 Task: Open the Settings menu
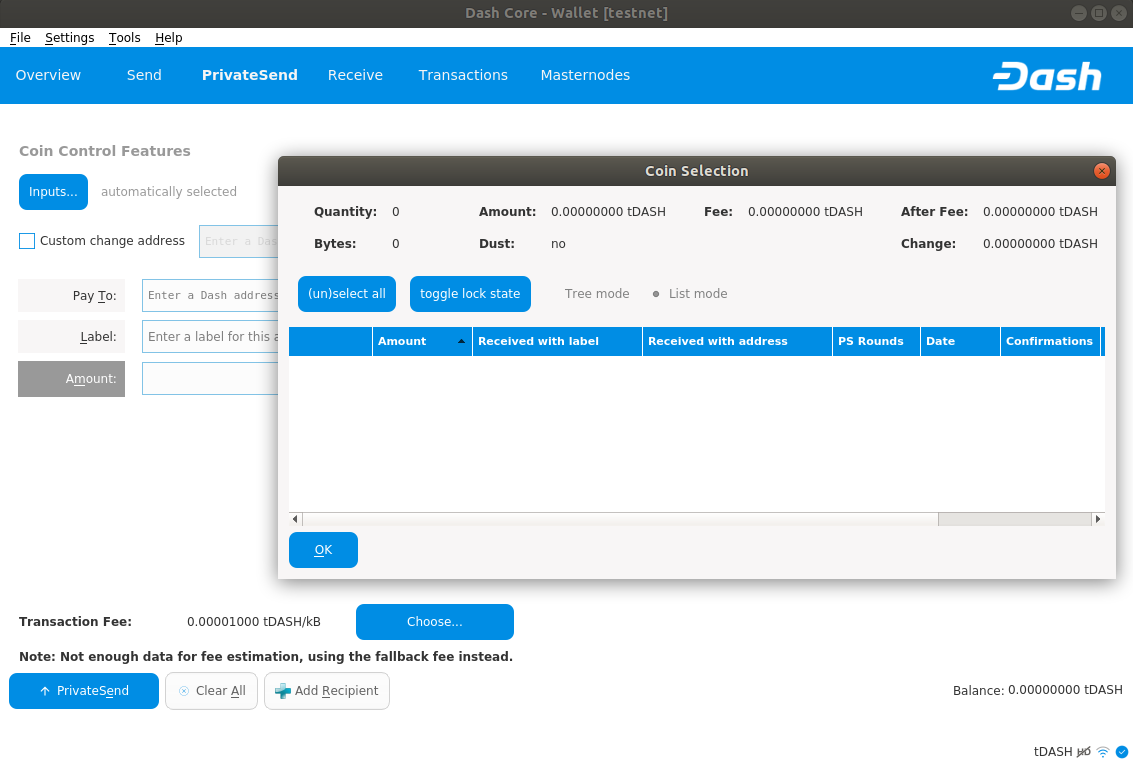(69, 38)
